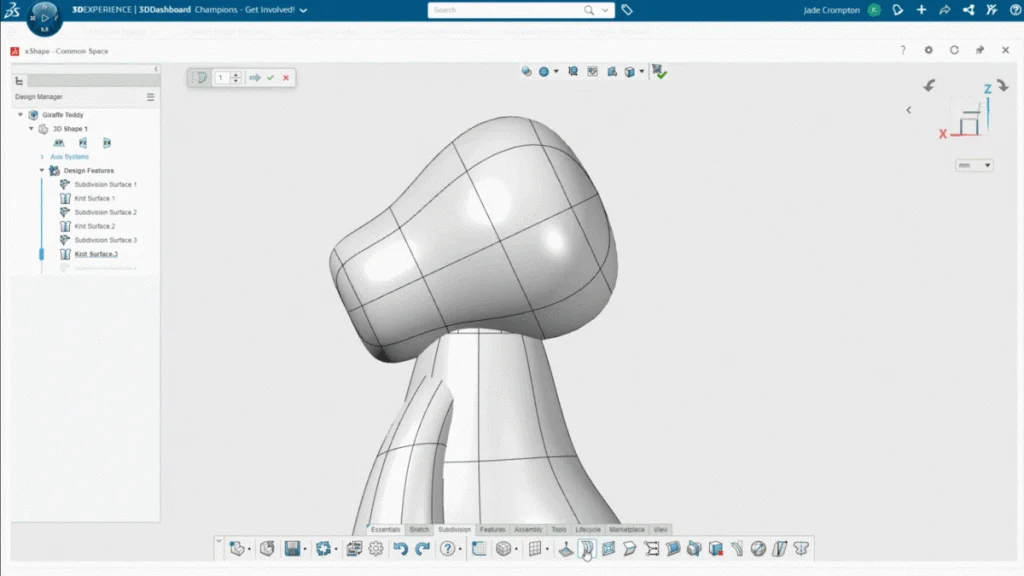Click the Redo arrow icon
The height and width of the screenshot is (576, 1024).
click(x=422, y=549)
